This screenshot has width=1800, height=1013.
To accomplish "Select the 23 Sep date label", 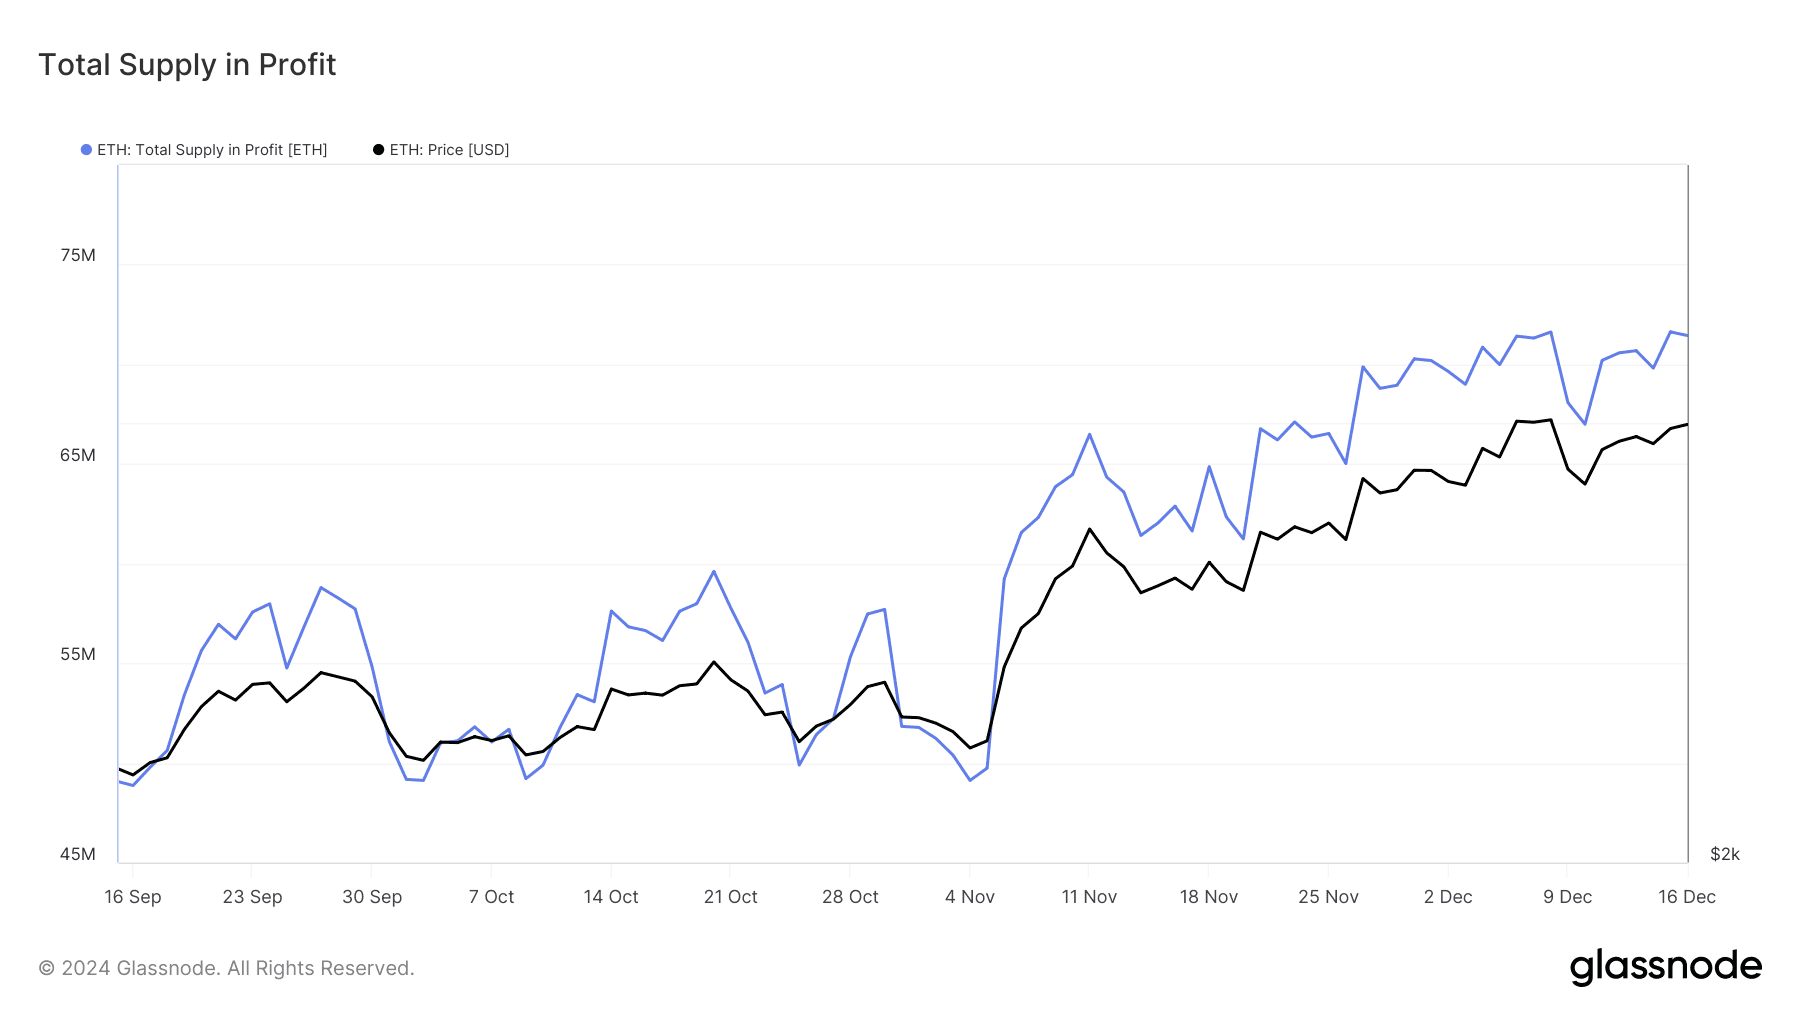I will [252, 897].
